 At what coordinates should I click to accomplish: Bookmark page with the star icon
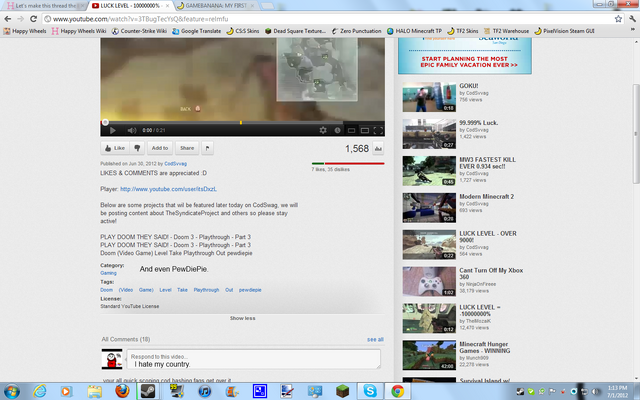click(618, 19)
